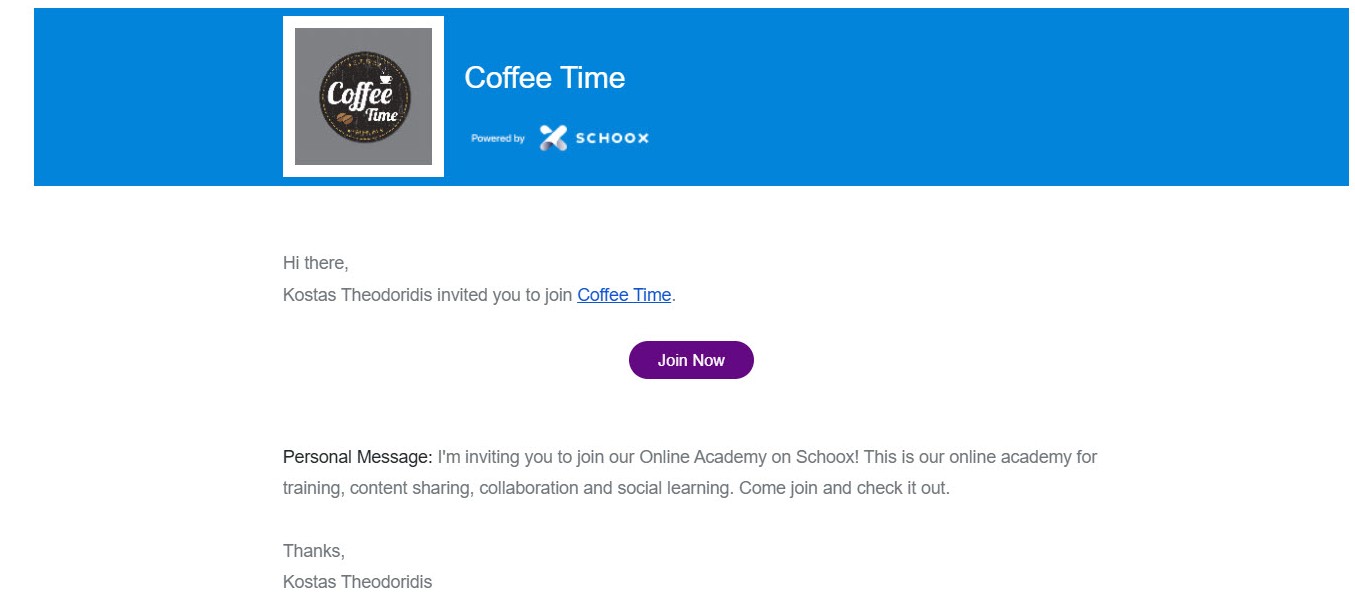Click the Coffee Time round logo image

(x=363, y=97)
